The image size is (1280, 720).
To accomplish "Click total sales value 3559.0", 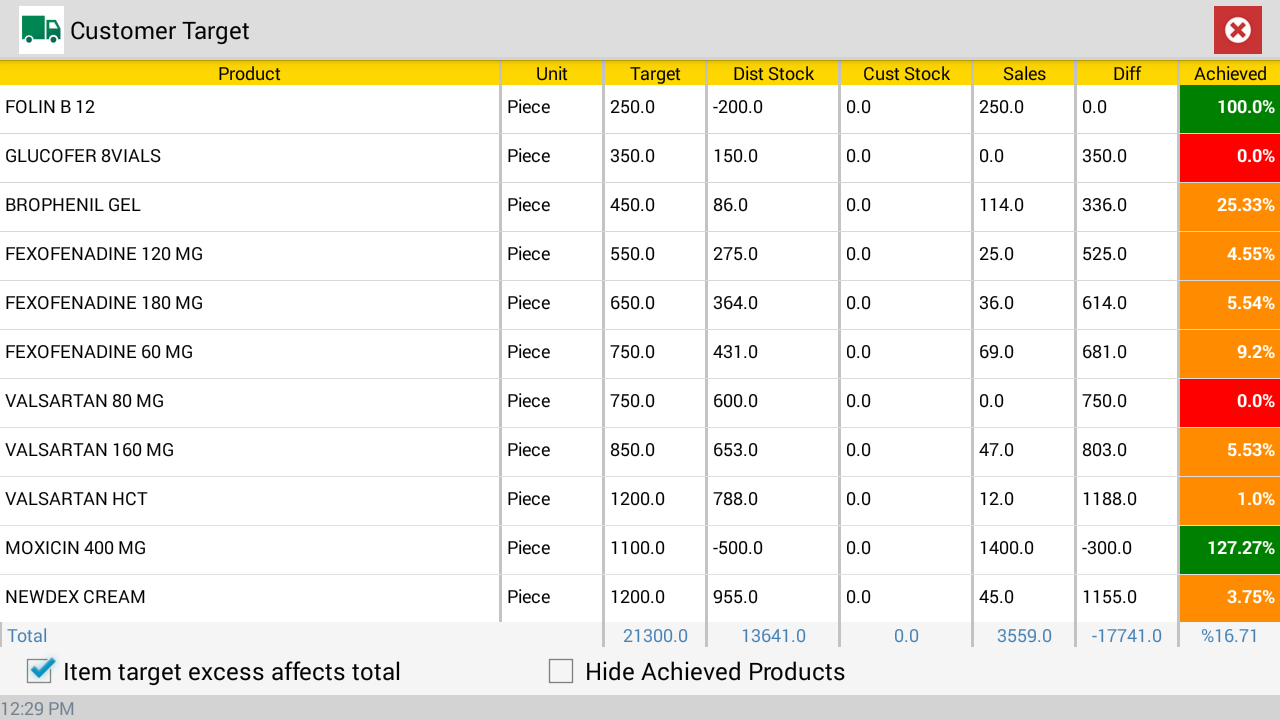I will click(x=1024, y=635).
